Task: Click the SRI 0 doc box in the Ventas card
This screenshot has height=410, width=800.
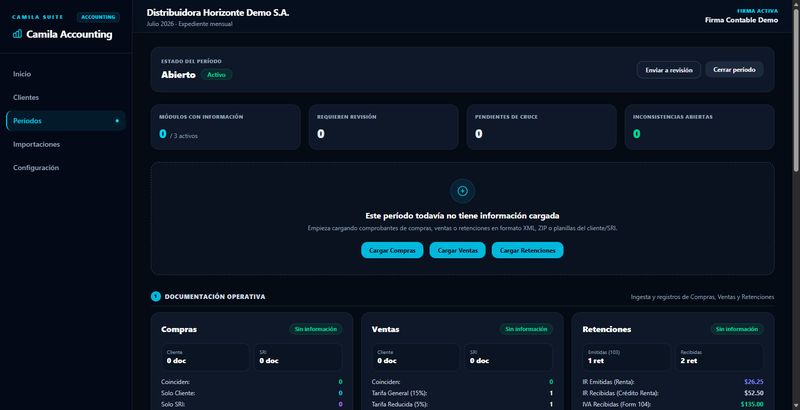Action: click(x=508, y=357)
